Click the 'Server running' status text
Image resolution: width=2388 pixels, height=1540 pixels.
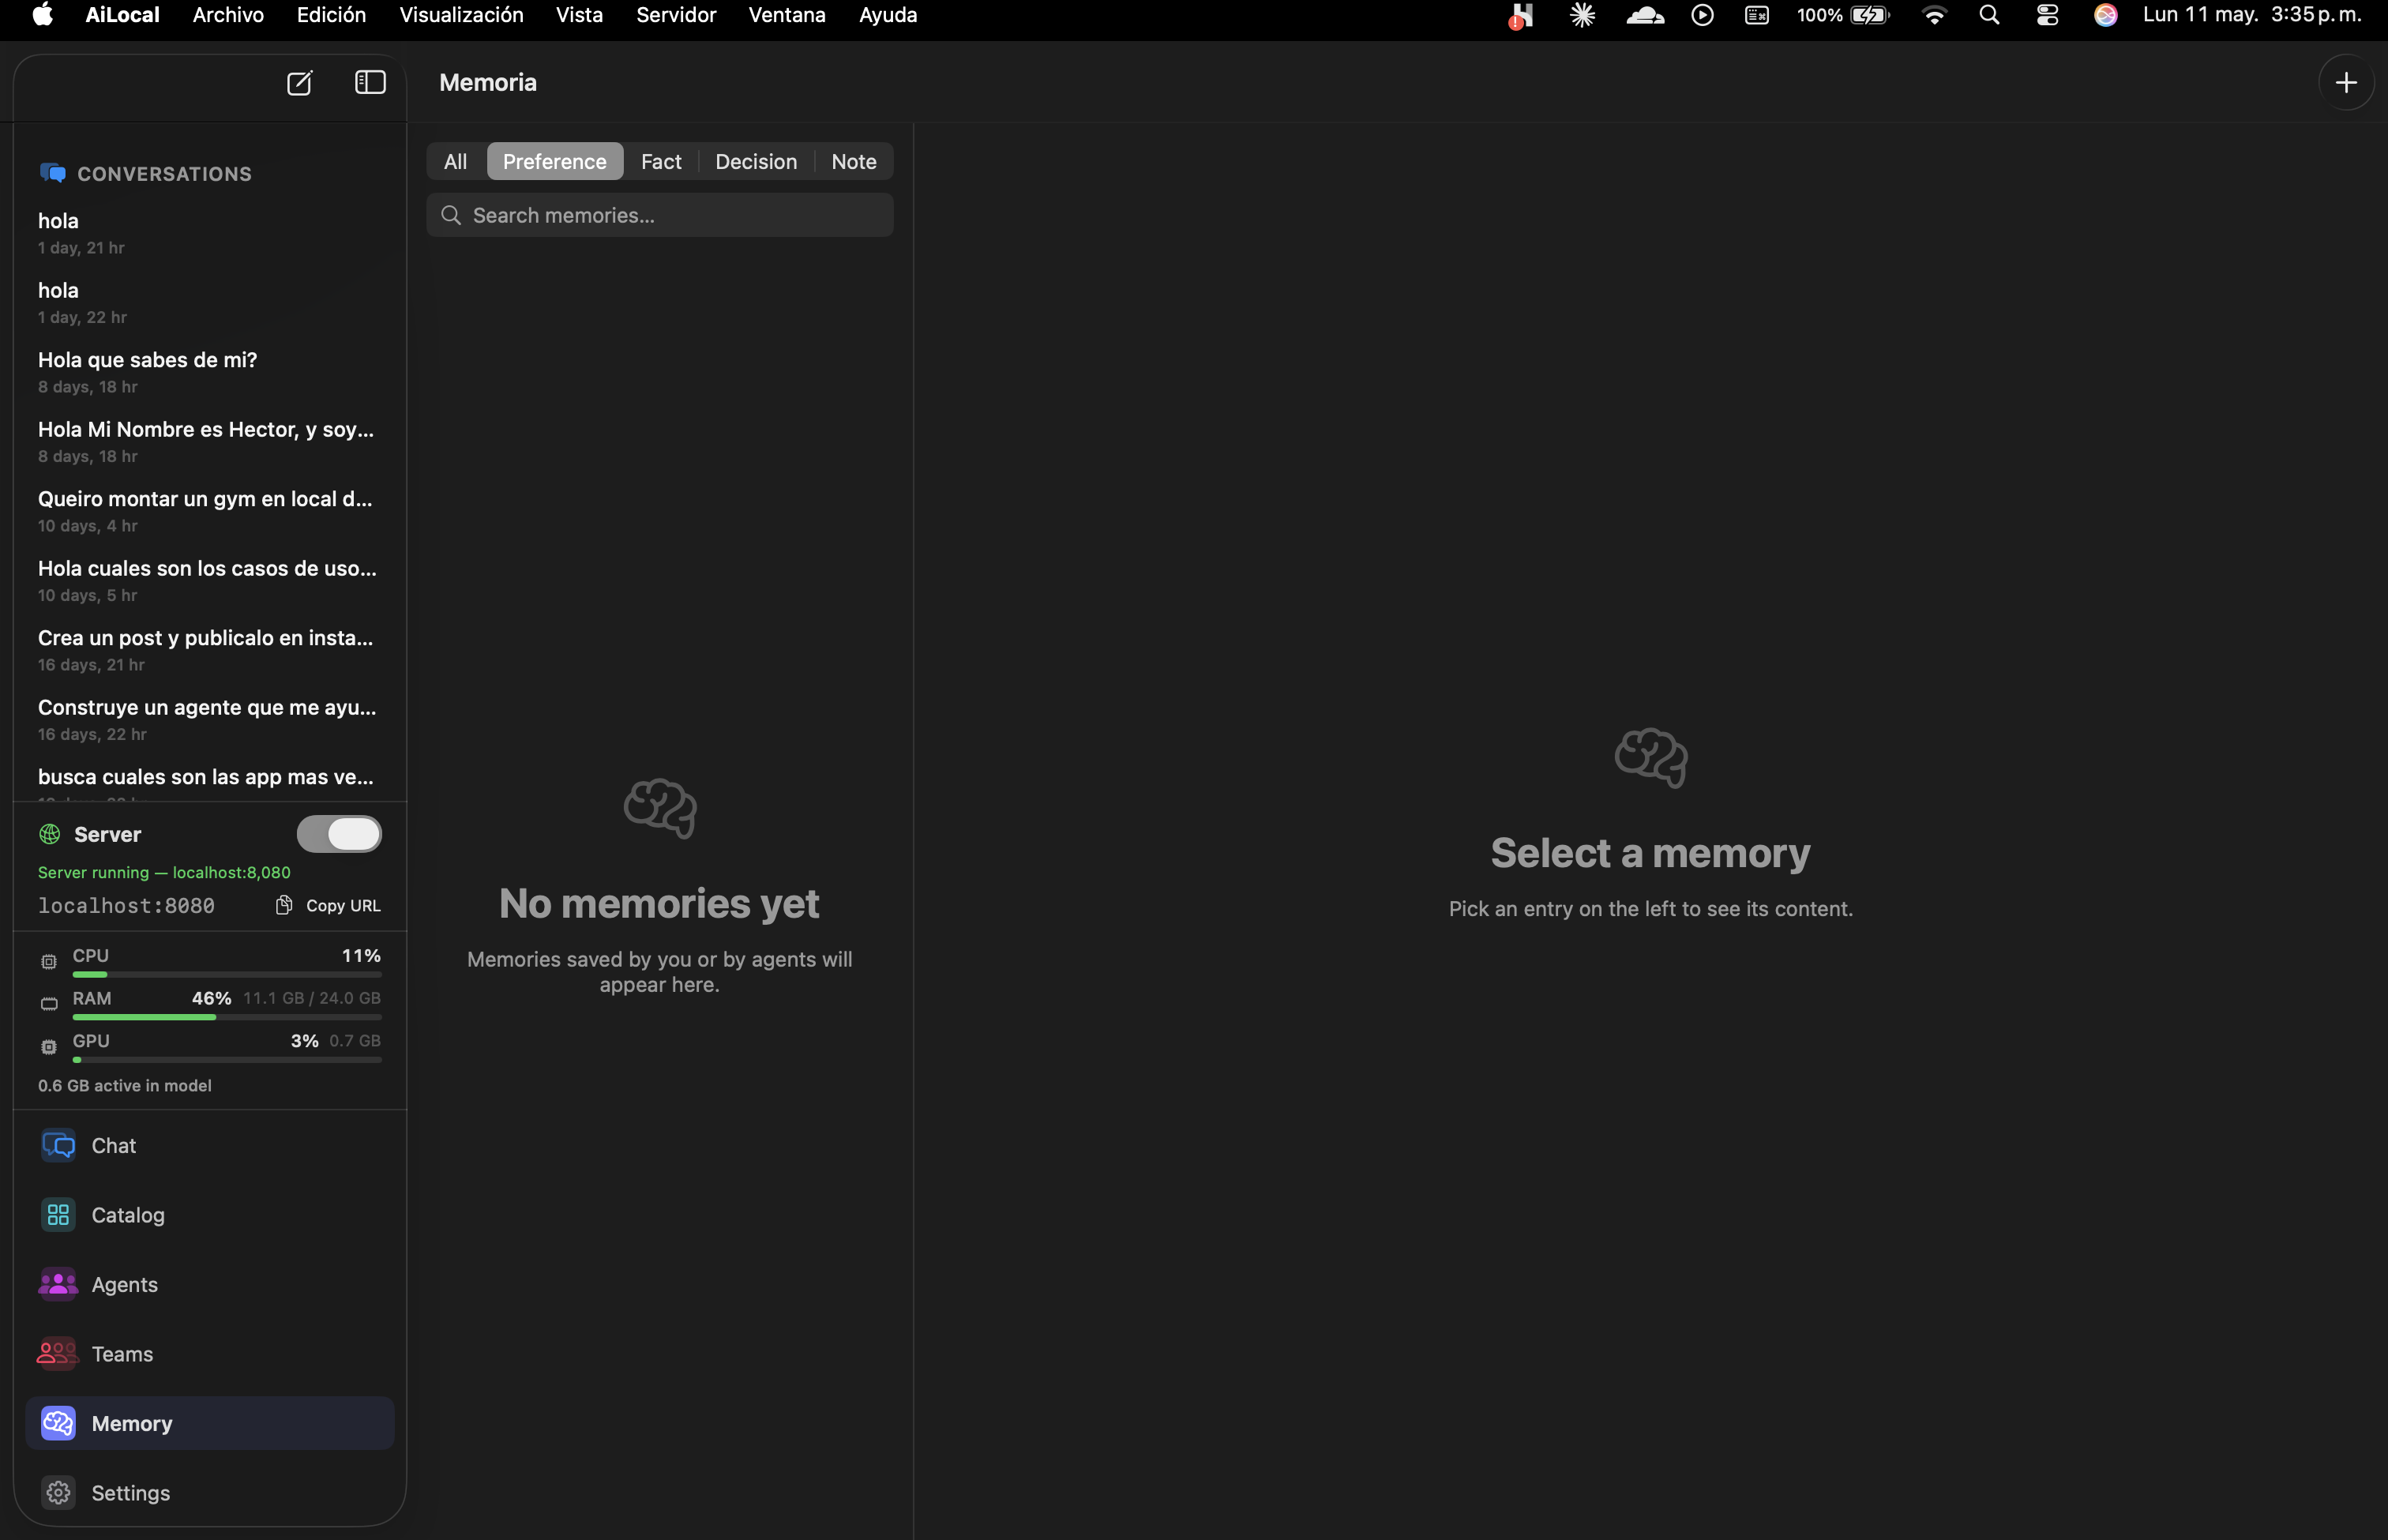point(164,872)
